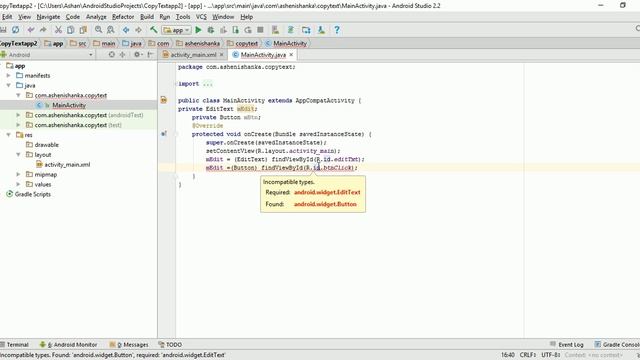Click the Synchronize refresh icon
The image size is (640, 360).
point(16,30)
